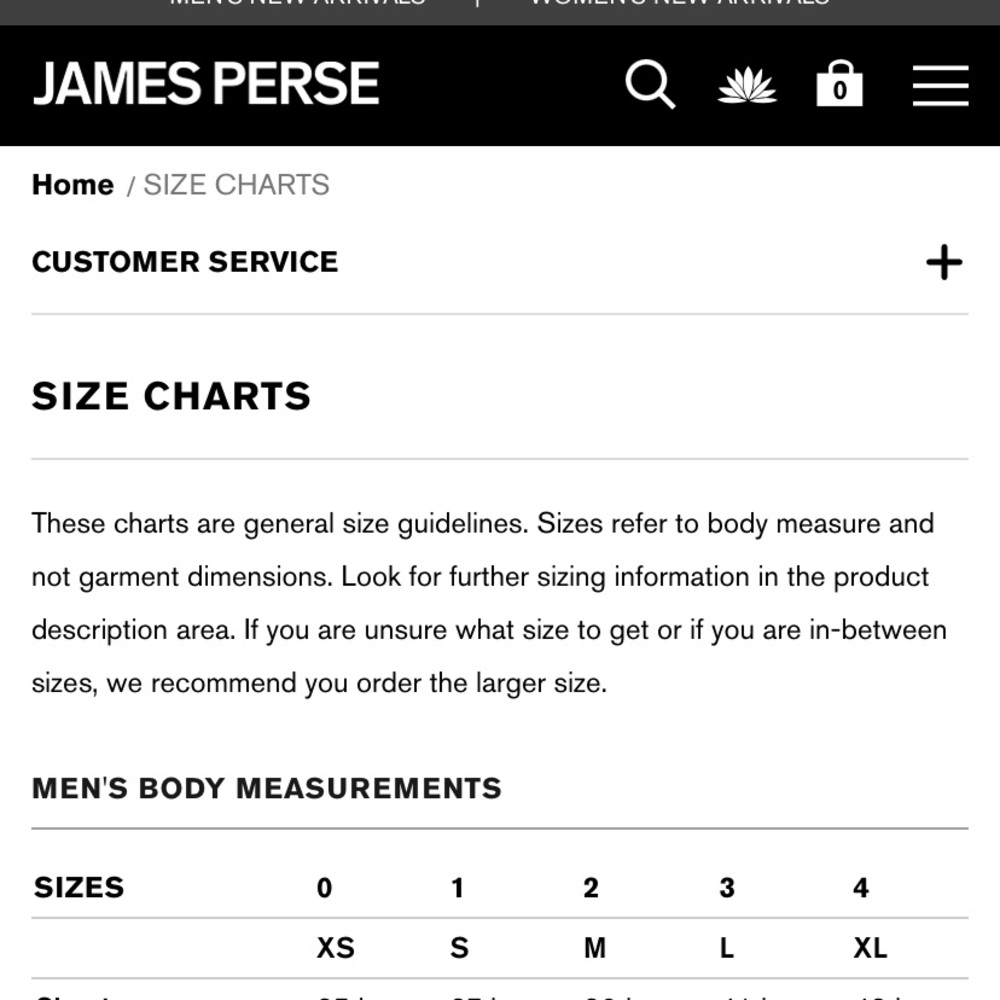Click the SIZES row header
1000x1000 pixels.
(x=79, y=887)
